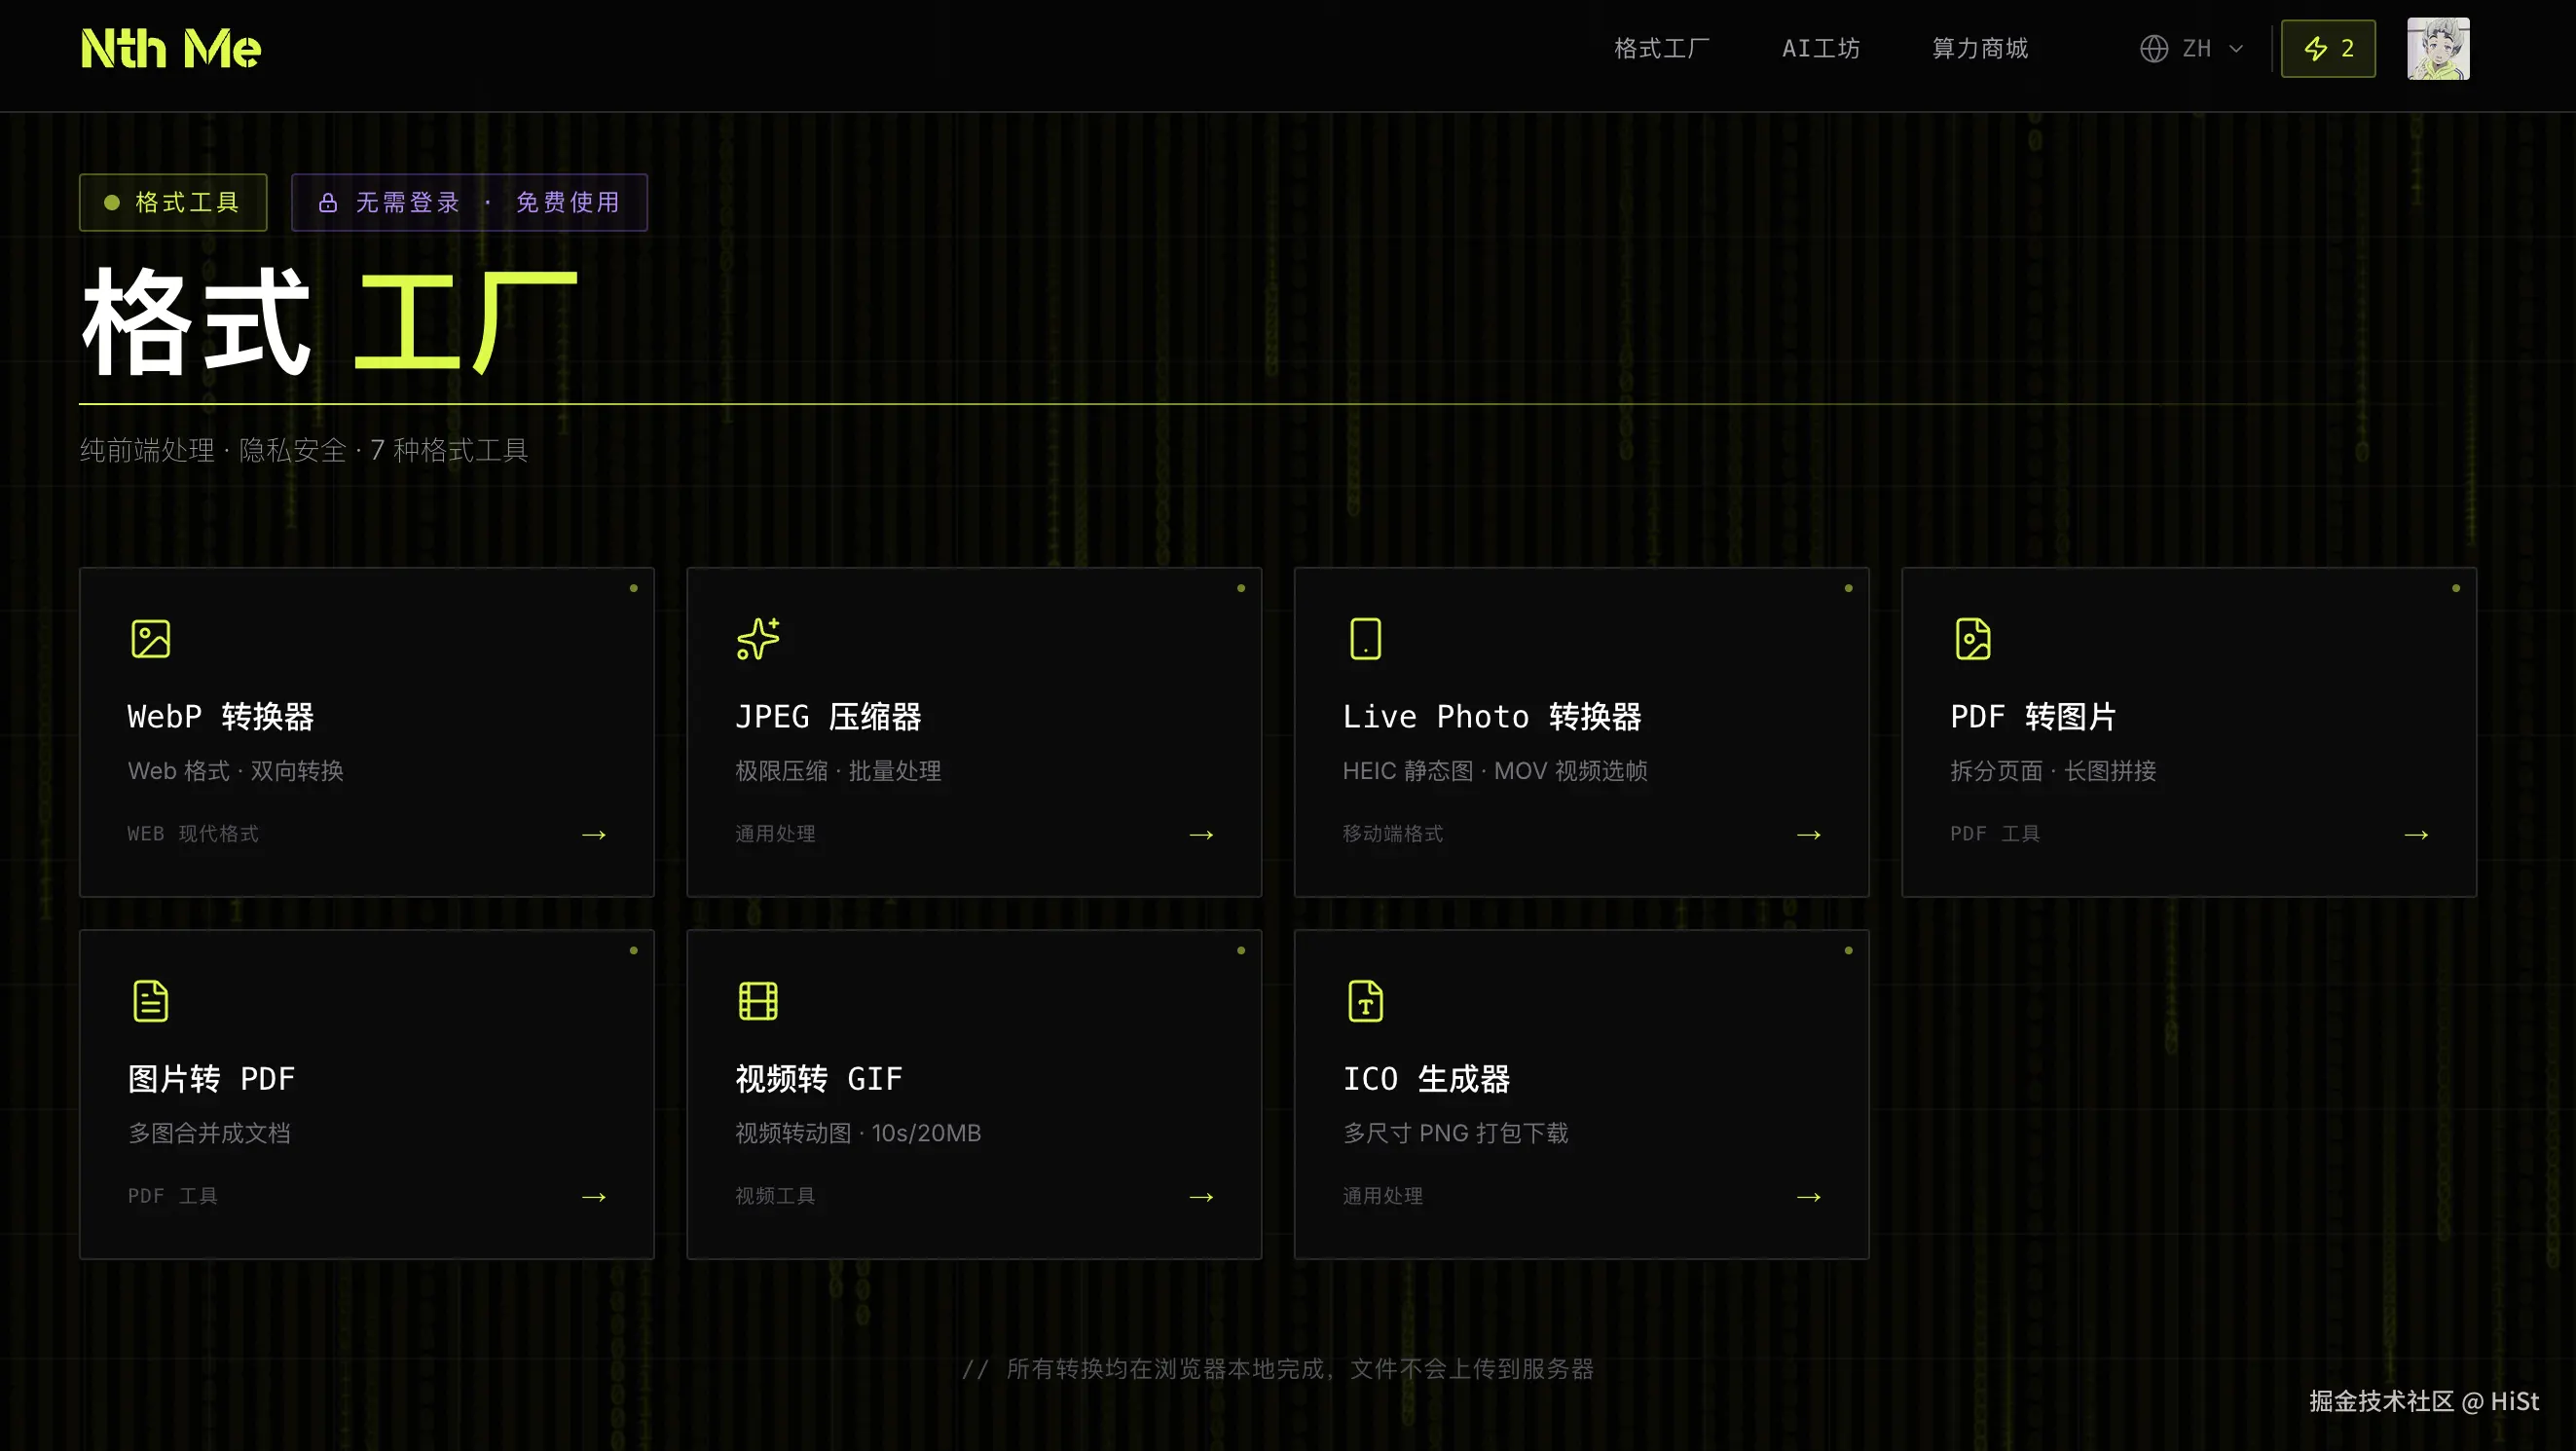Switch to AI工坊
This screenshot has width=2576, height=1451.
pos(1820,47)
